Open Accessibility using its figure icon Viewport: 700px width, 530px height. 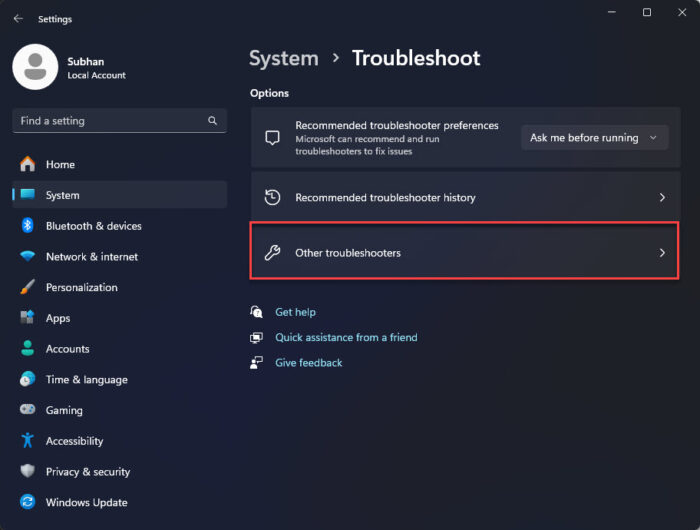coord(28,440)
